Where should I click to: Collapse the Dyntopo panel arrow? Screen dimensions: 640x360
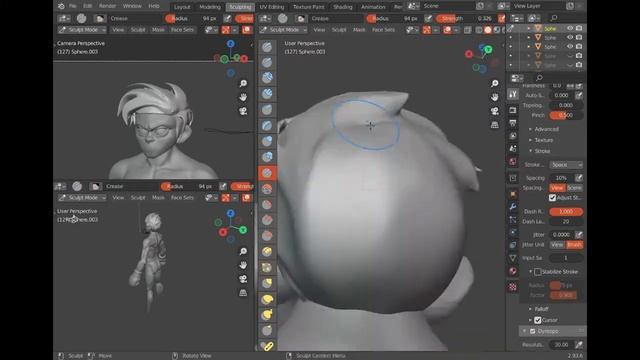525,331
